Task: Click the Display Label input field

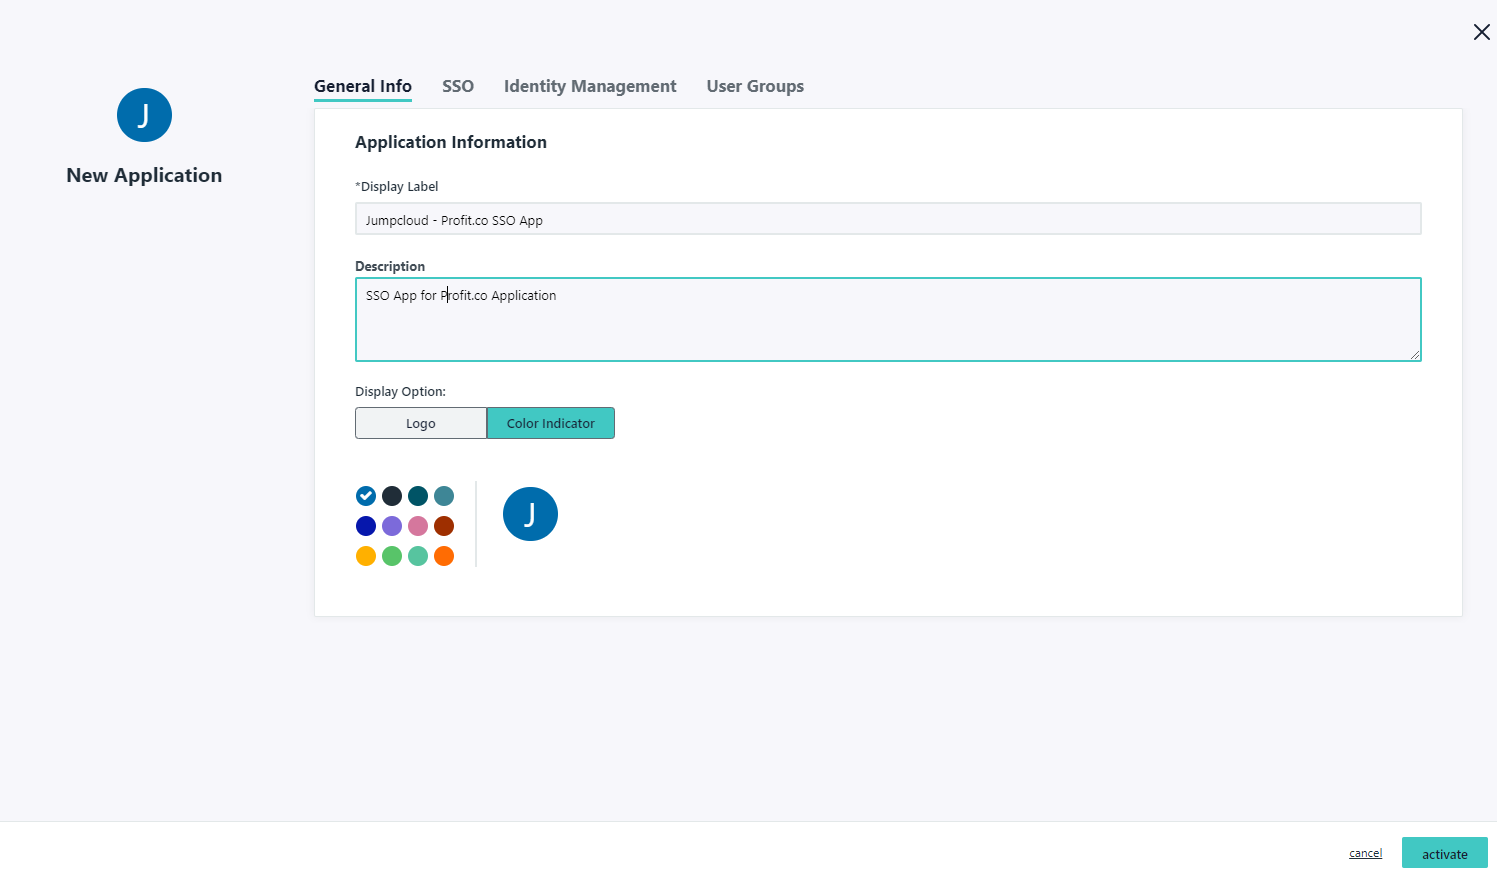Action: 888,219
